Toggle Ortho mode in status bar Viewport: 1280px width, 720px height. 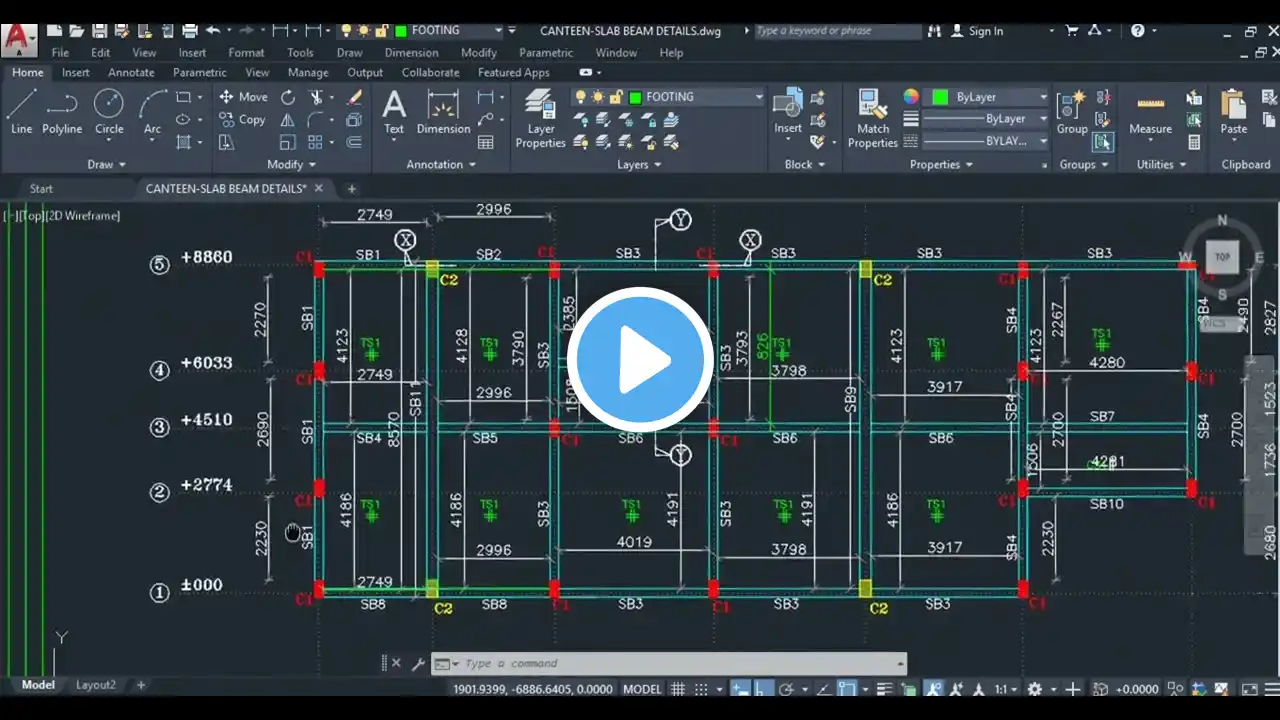tap(763, 689)
